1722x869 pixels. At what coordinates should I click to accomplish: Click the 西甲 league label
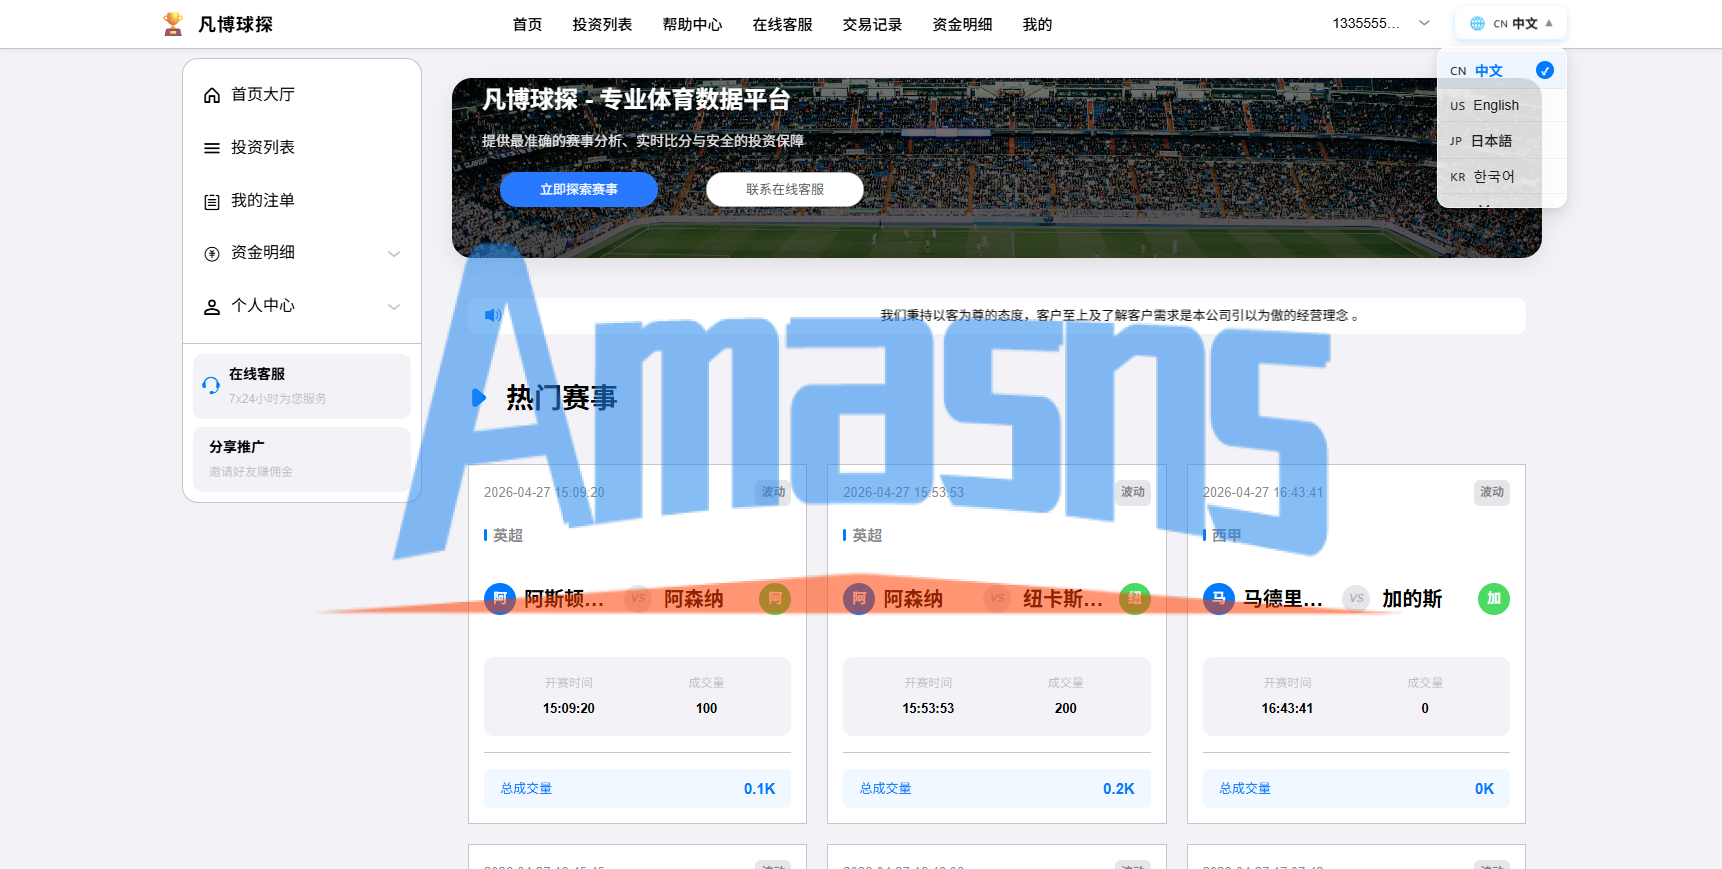click(1226, 535)
